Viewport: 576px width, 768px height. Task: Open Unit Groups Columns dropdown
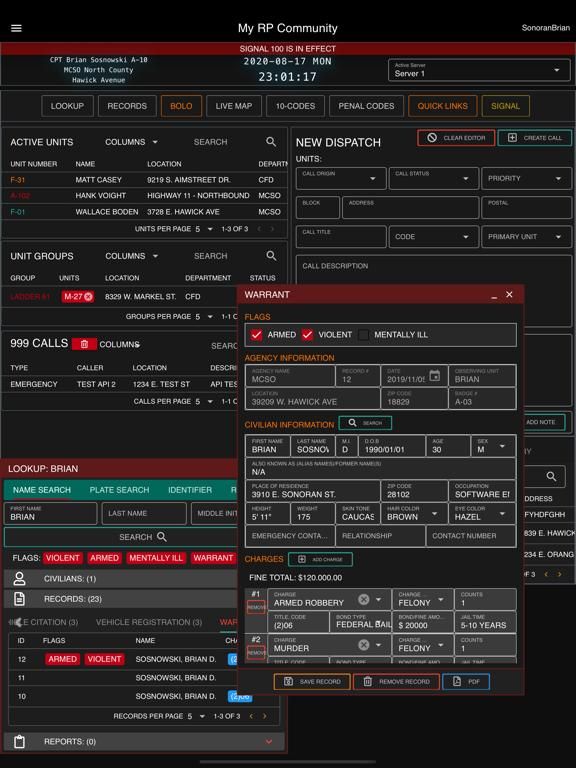click(x=131, y=256)
